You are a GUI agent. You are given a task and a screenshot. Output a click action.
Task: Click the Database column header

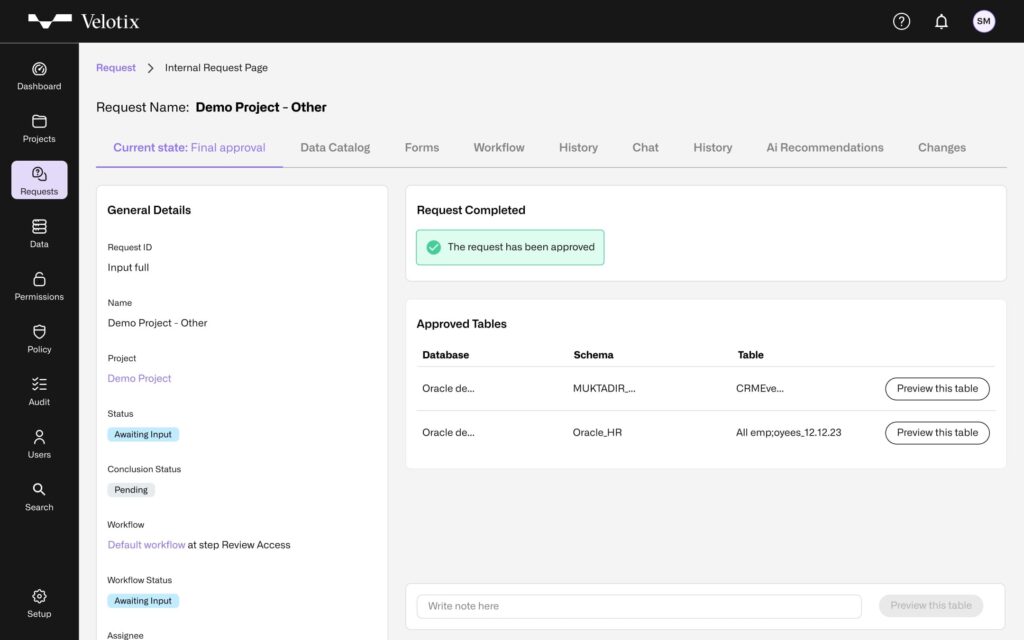tap(445, 355)
